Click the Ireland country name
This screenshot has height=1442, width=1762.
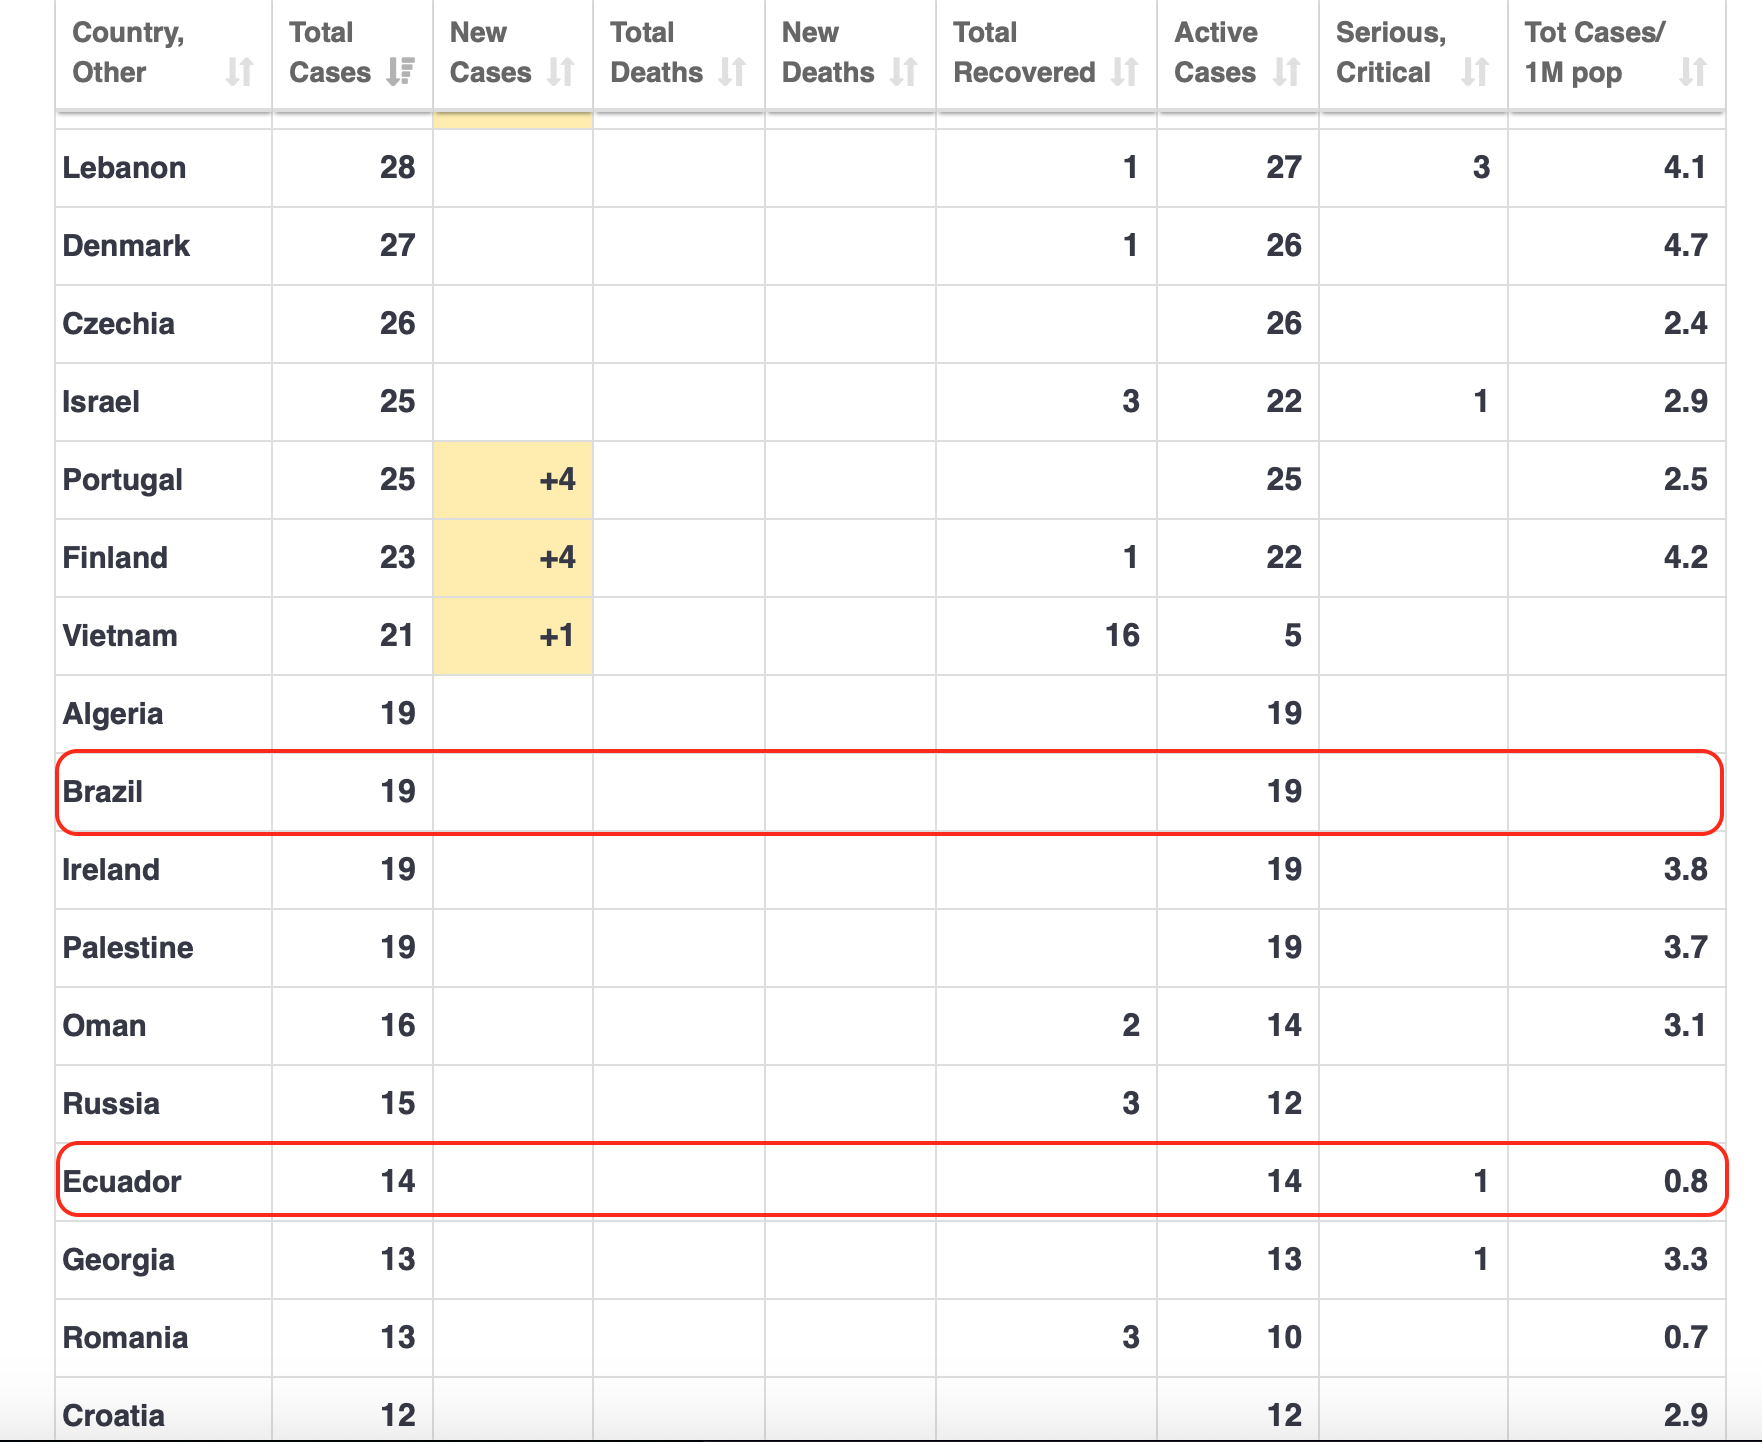[x=111, y=869]
